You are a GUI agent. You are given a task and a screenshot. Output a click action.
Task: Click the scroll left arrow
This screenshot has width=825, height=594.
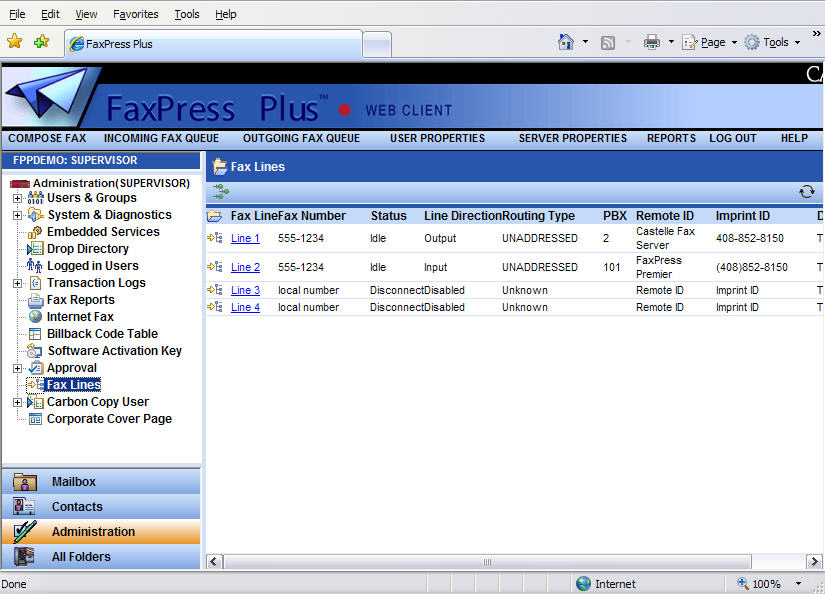(x=213, y=562)
